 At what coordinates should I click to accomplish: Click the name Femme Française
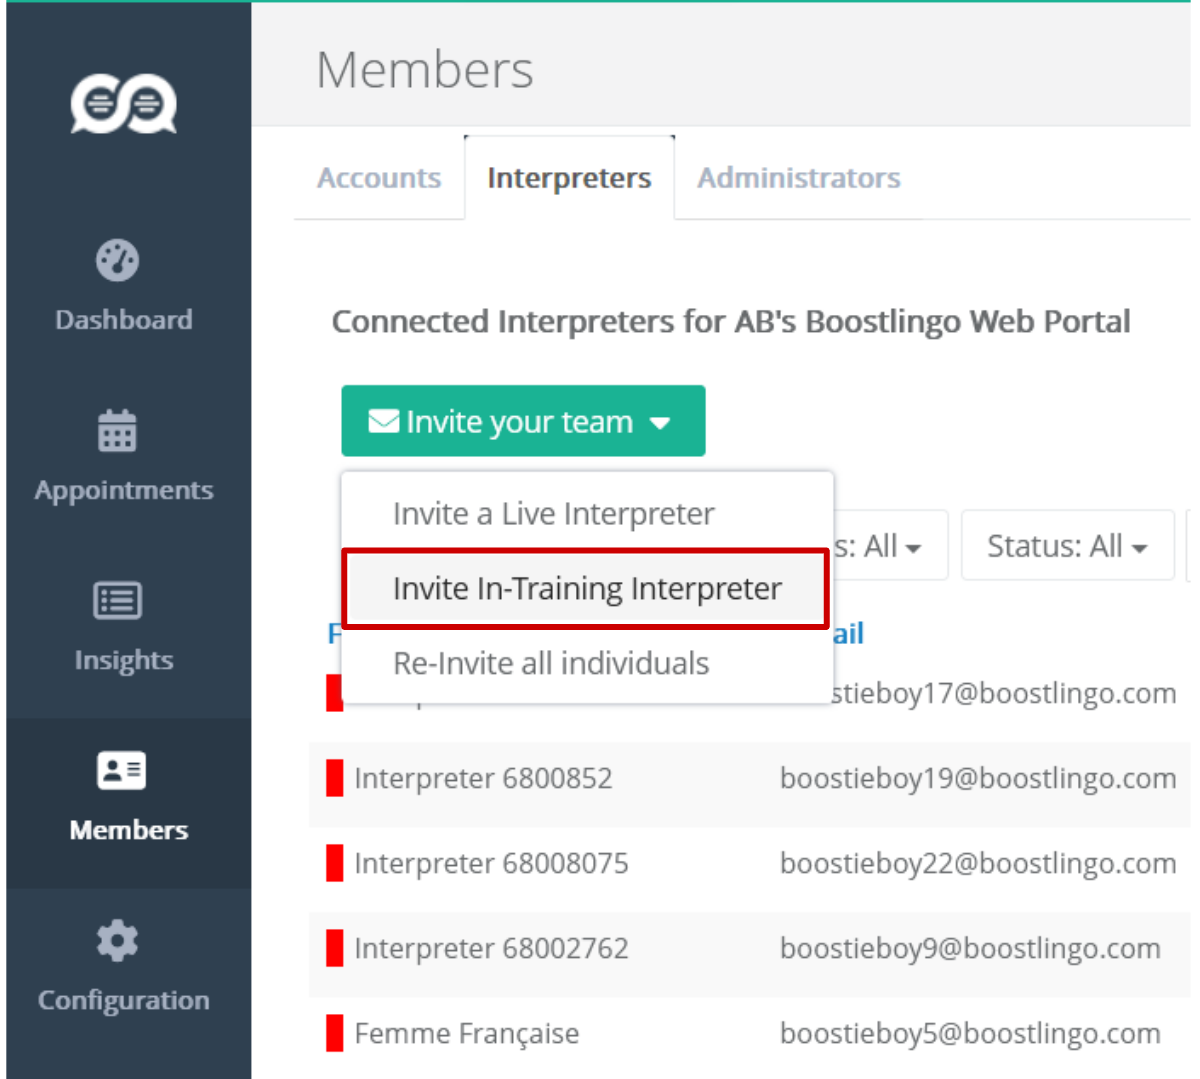(467, 1033)
